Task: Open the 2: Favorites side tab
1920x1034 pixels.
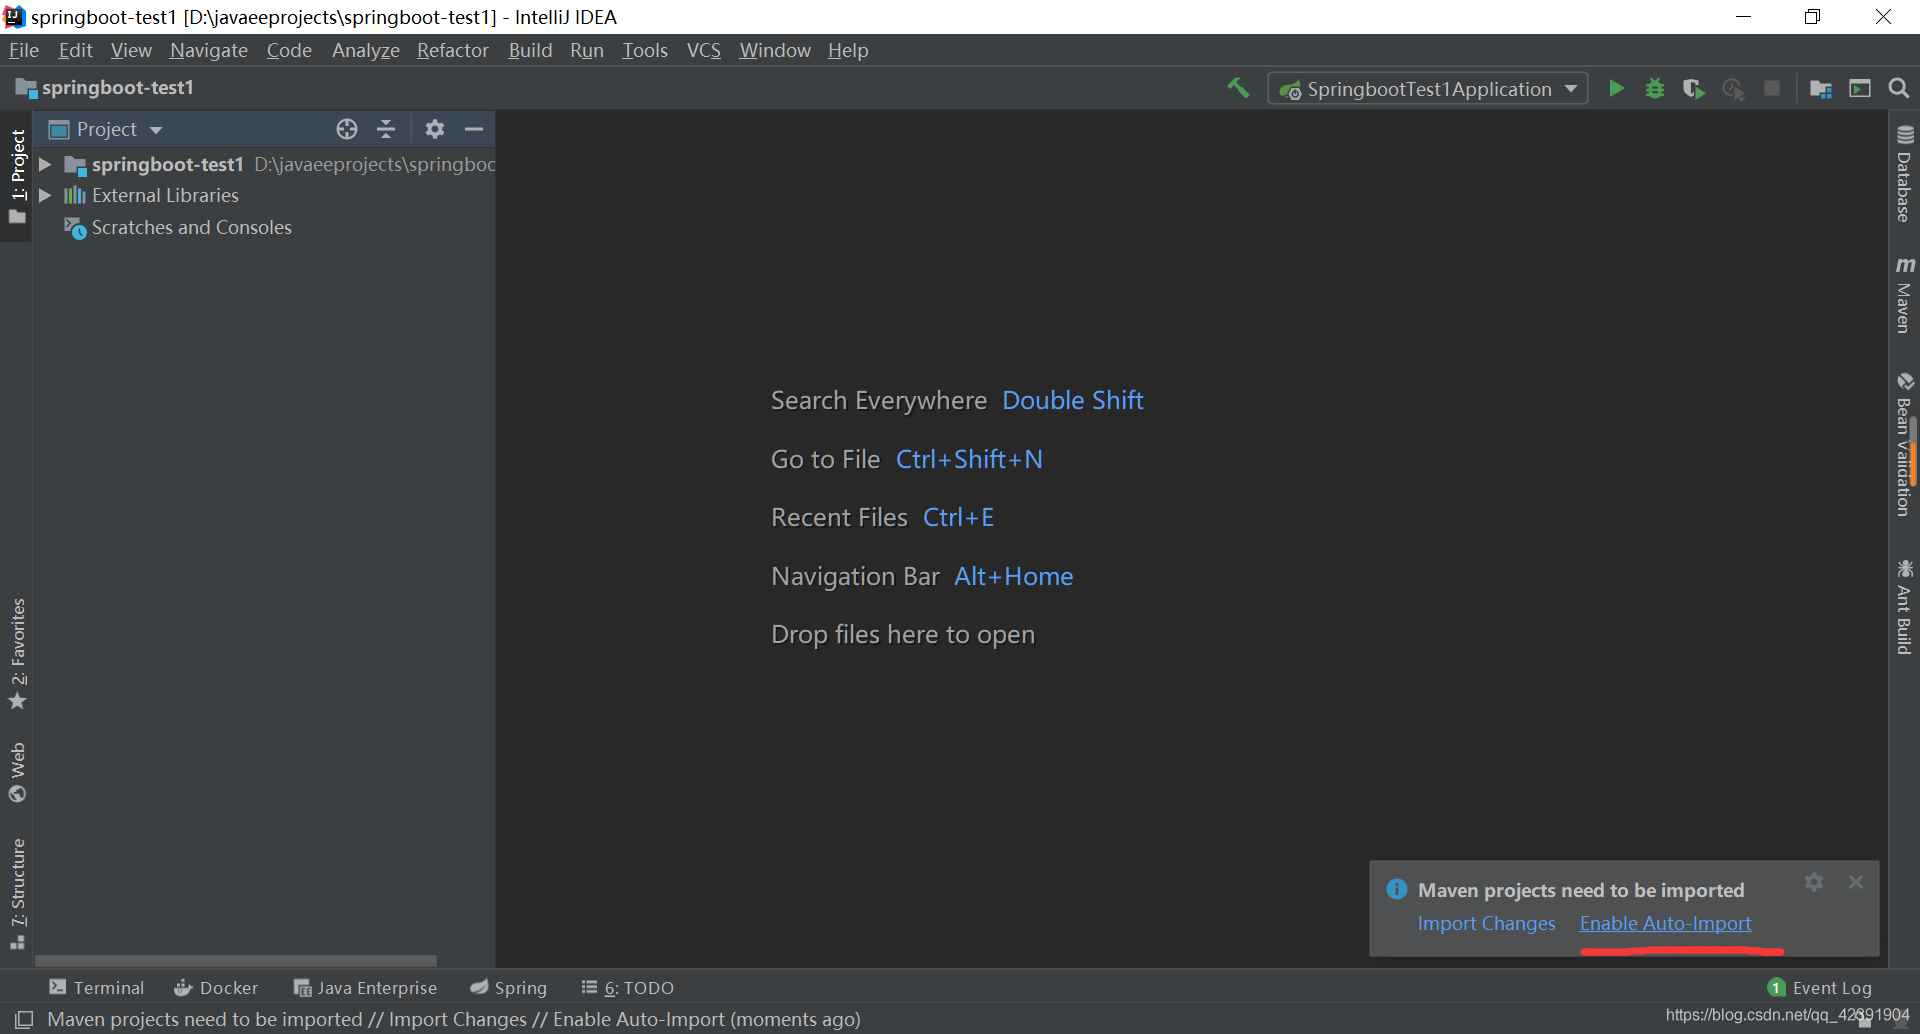Action: point(17,654)
